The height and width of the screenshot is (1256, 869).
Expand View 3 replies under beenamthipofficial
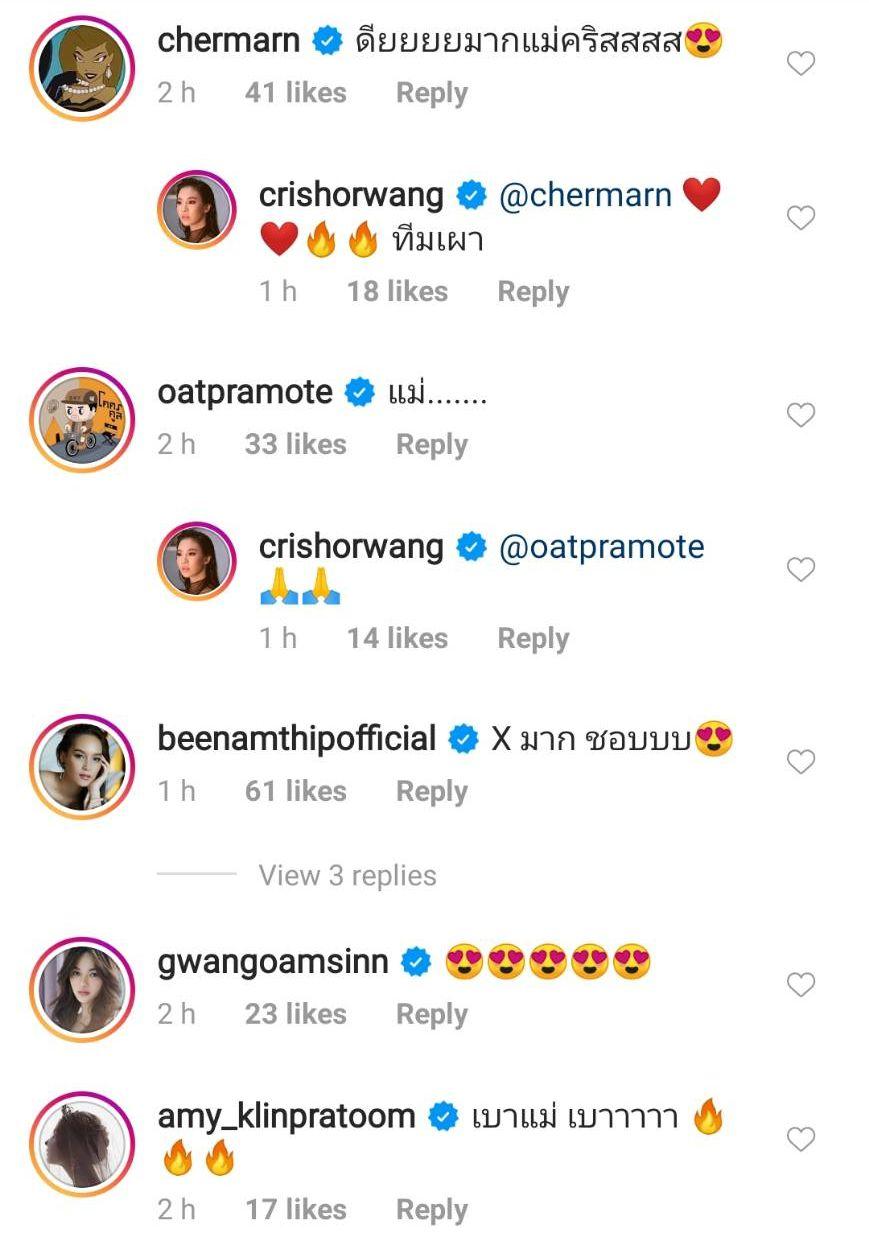pyautogui.click(x=347, y=875)
